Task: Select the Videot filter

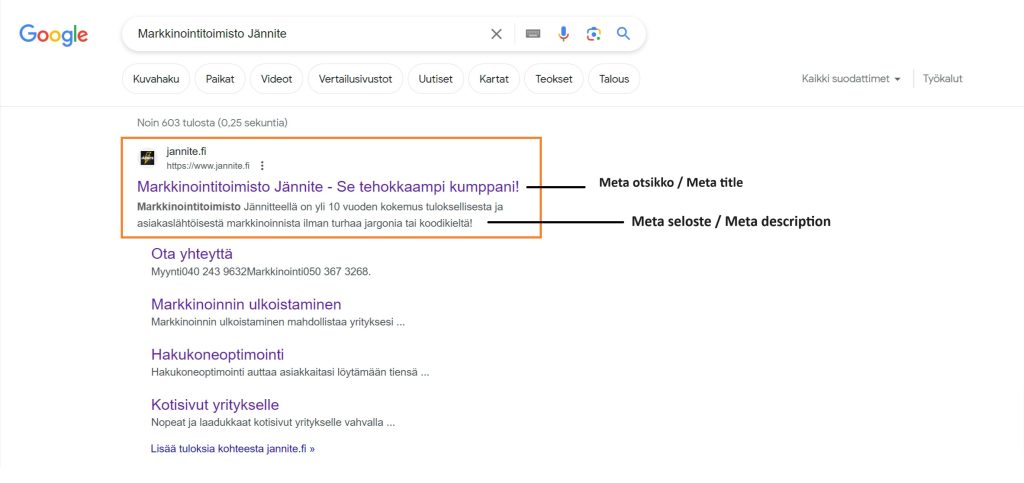Action: pyautogui.click(x=276, y=79)
